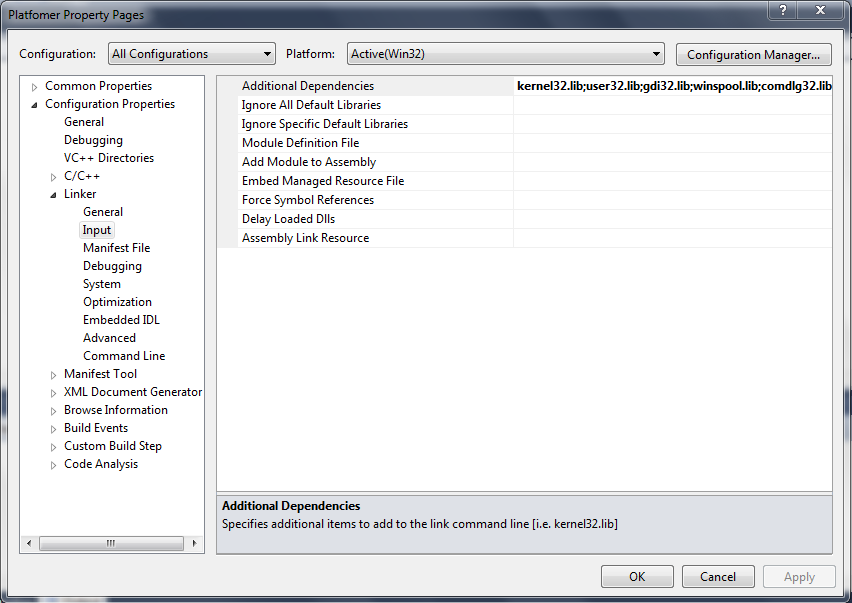Select VC++ Directories in tree
Image resolution: width=852 pixels, height=603 pixels.
108,158
